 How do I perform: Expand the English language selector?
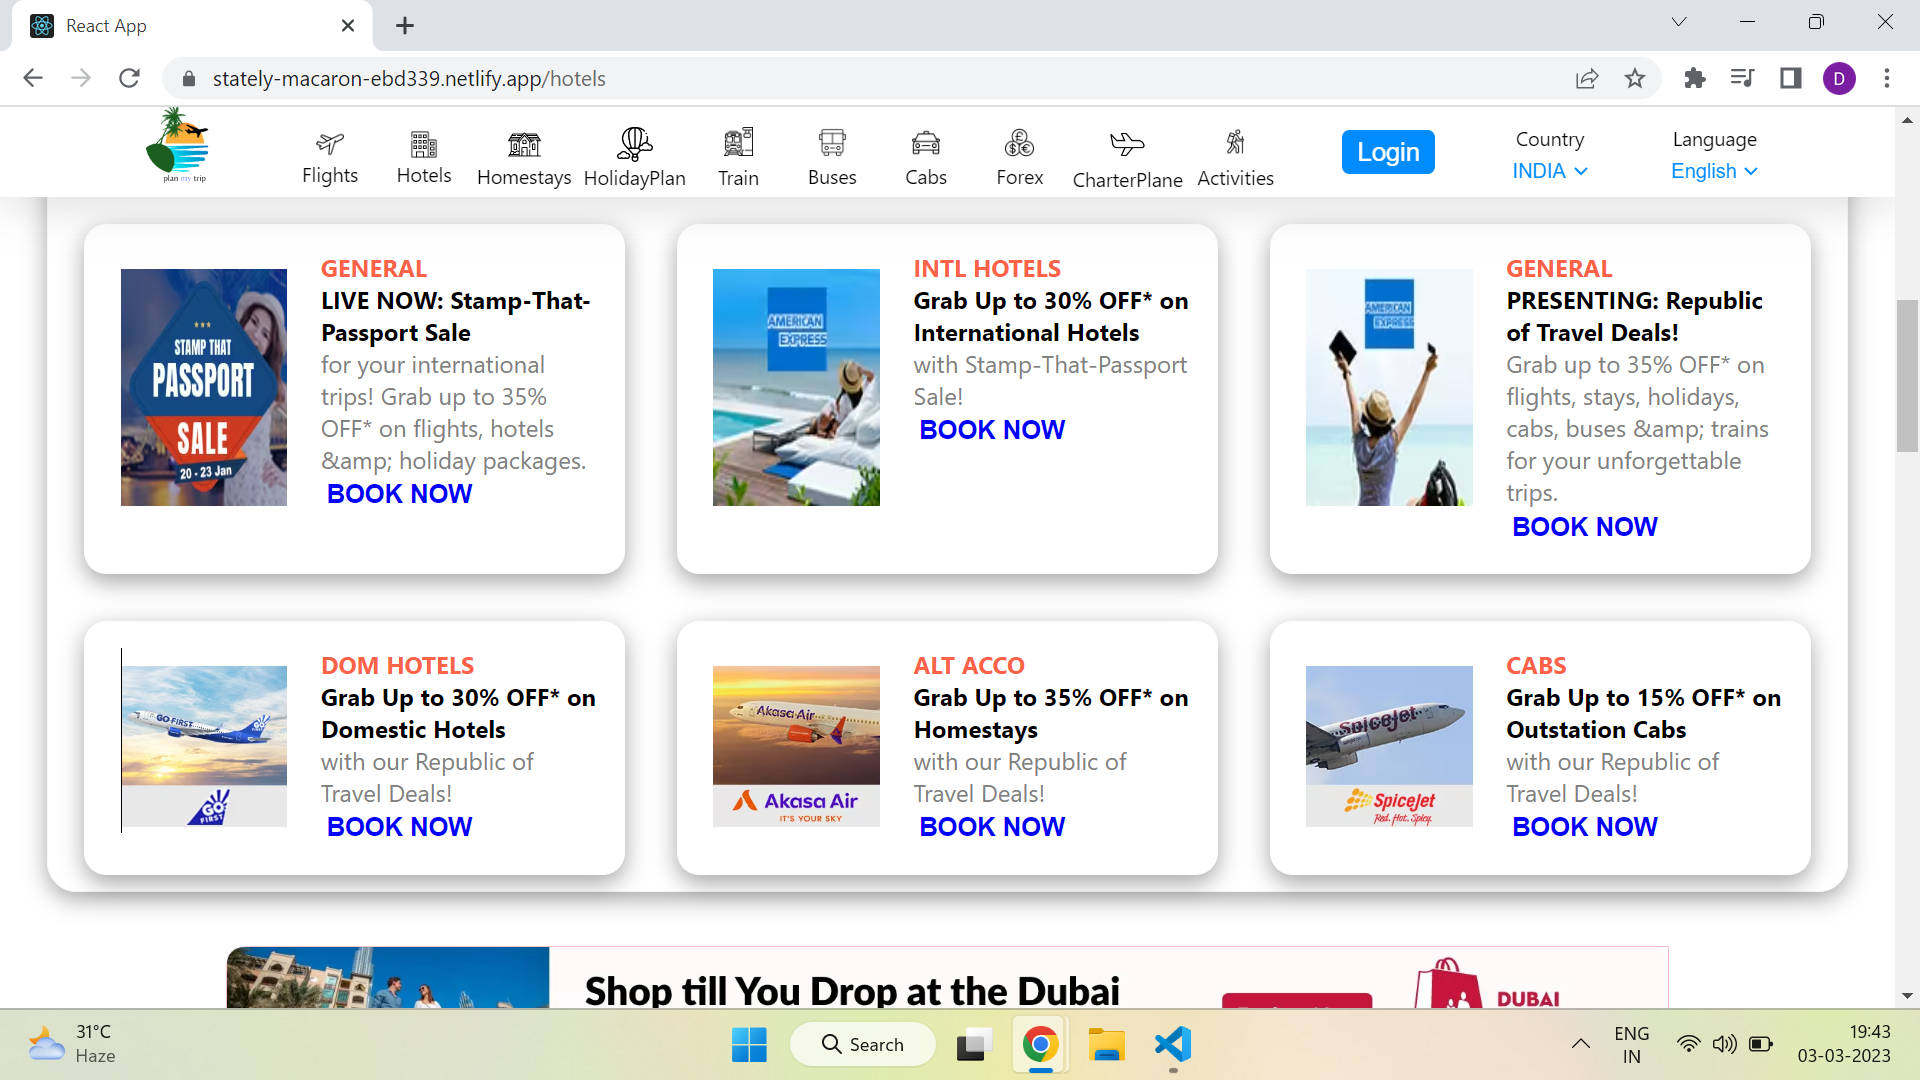coord(1713,171)
